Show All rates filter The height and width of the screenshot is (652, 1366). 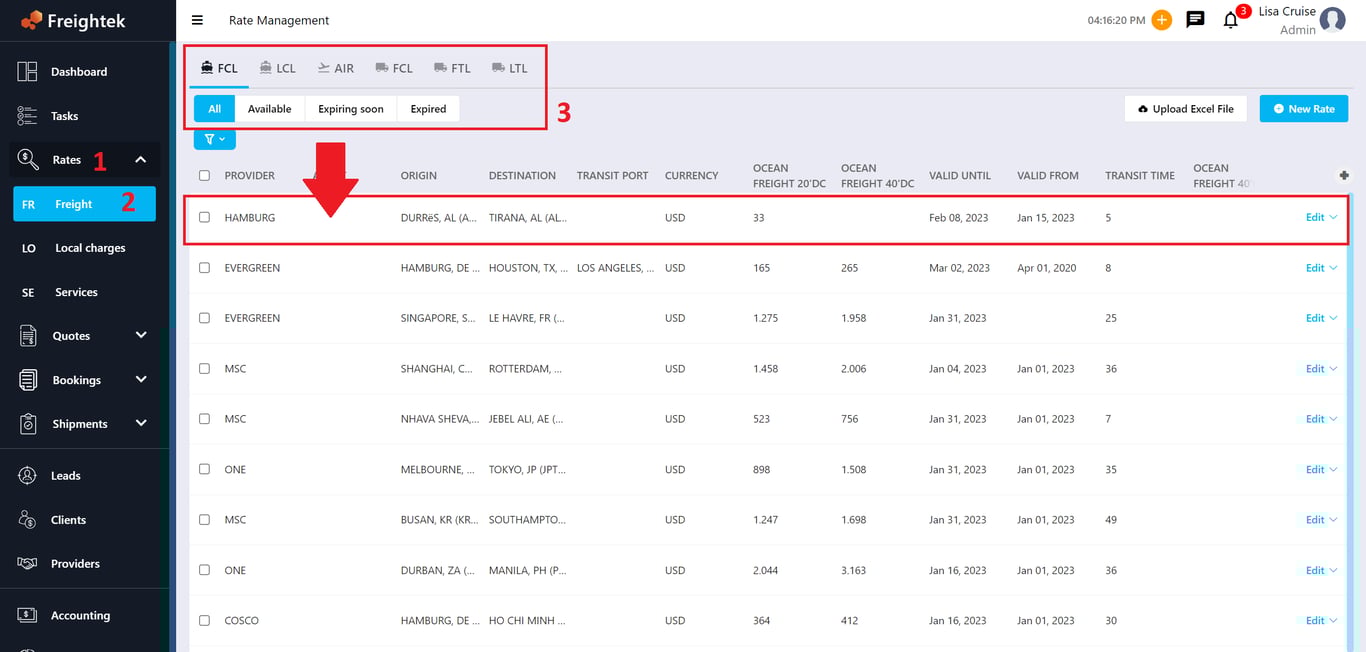214,109
